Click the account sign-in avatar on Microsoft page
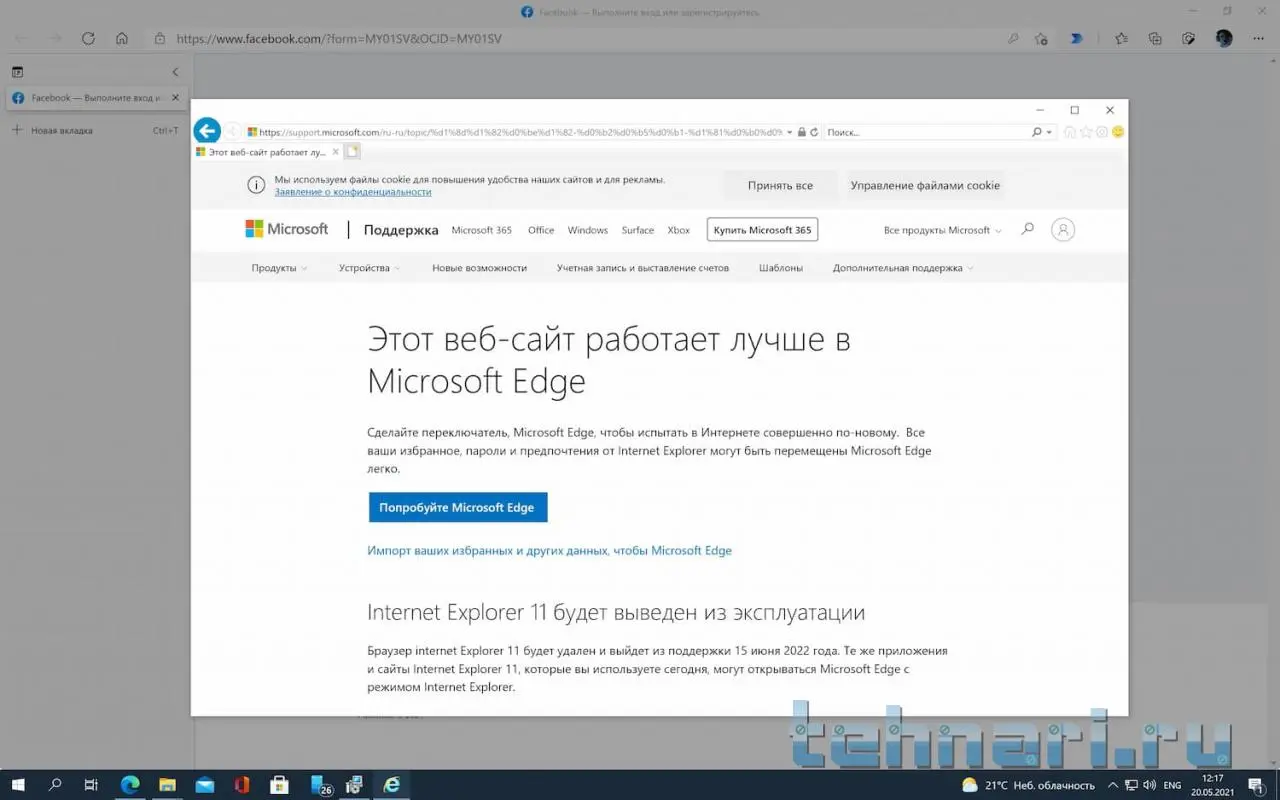This screenshot has width=1280, height=800. 1063,229
